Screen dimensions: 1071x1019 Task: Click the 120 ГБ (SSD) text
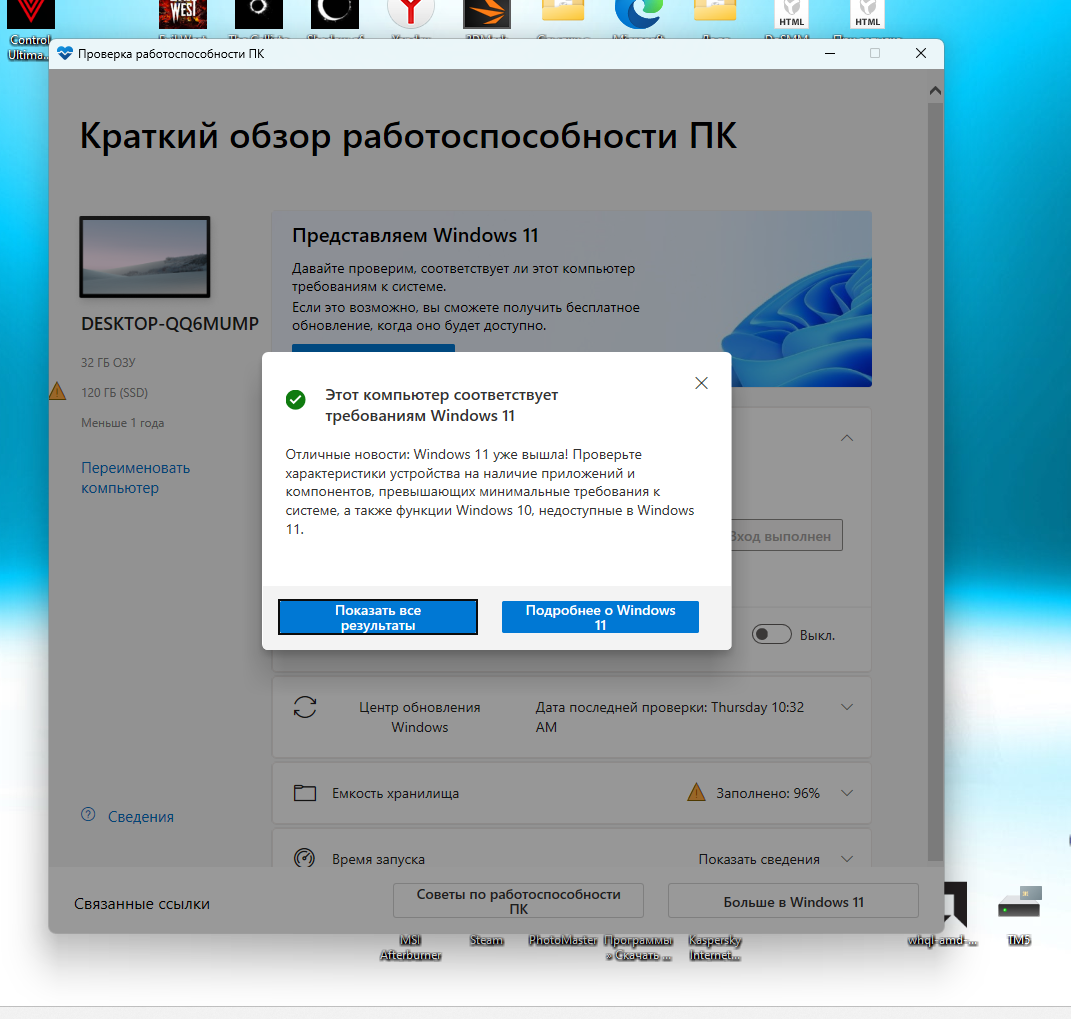114,393
